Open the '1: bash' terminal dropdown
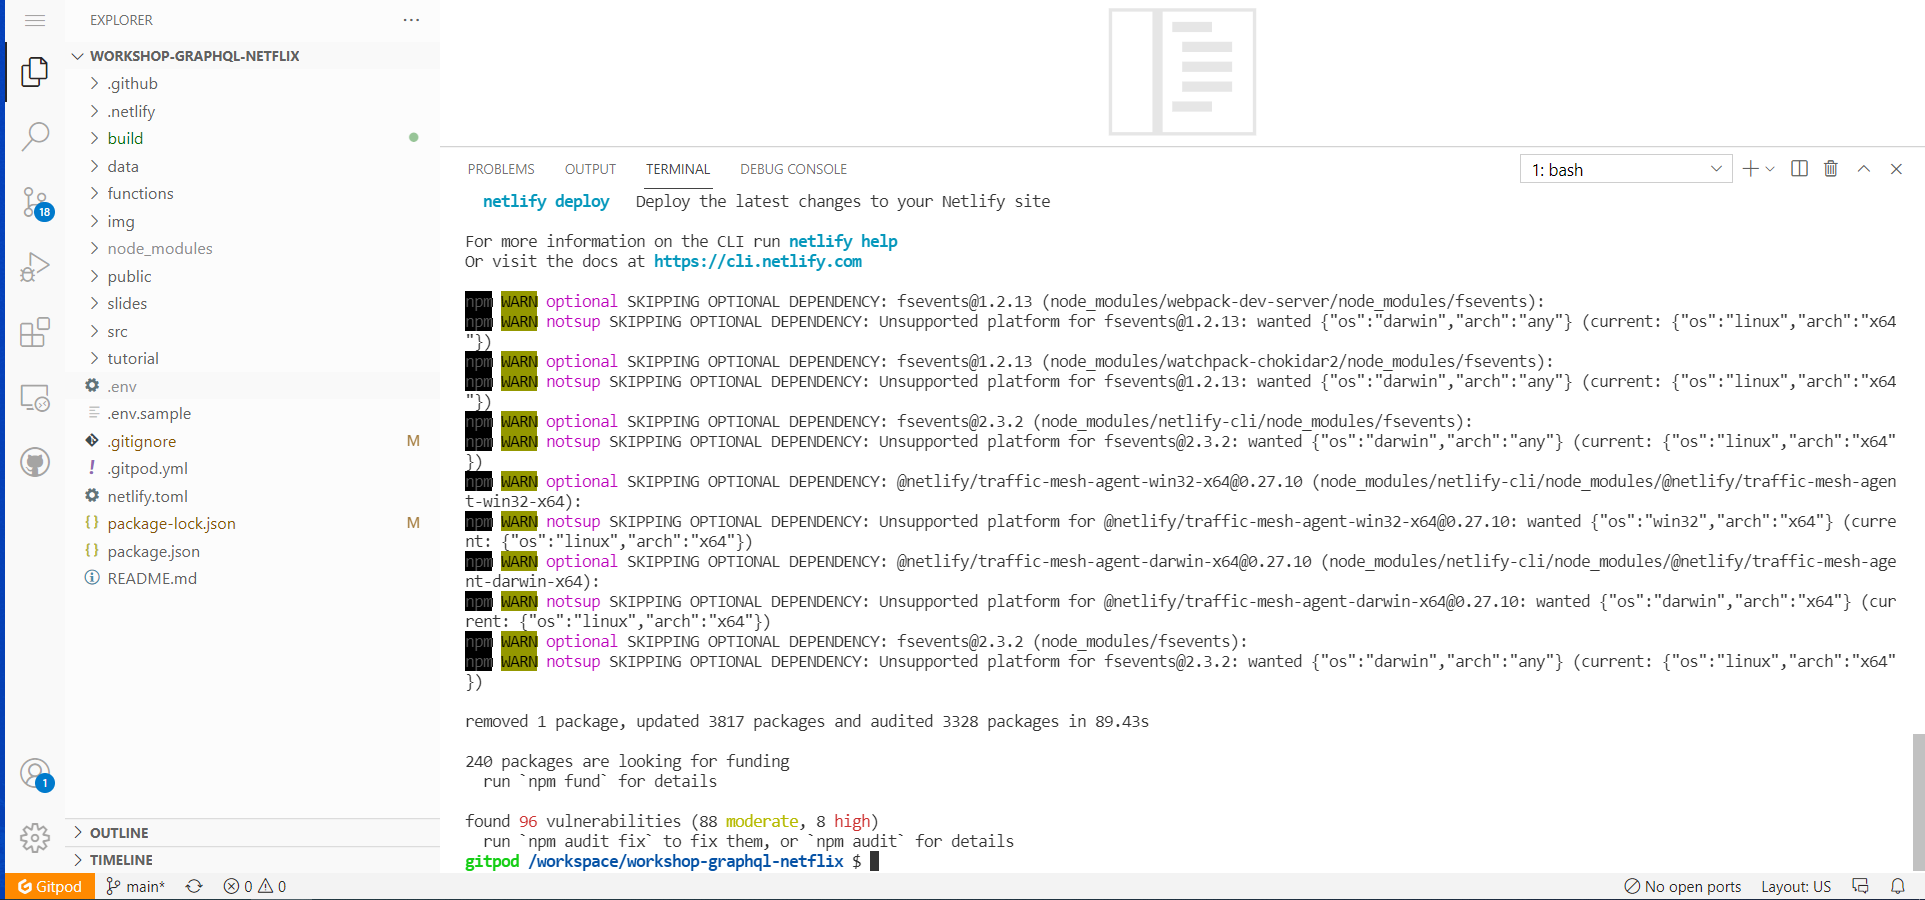Viewport: 1925px width, 900px height. coord(1624,168)
